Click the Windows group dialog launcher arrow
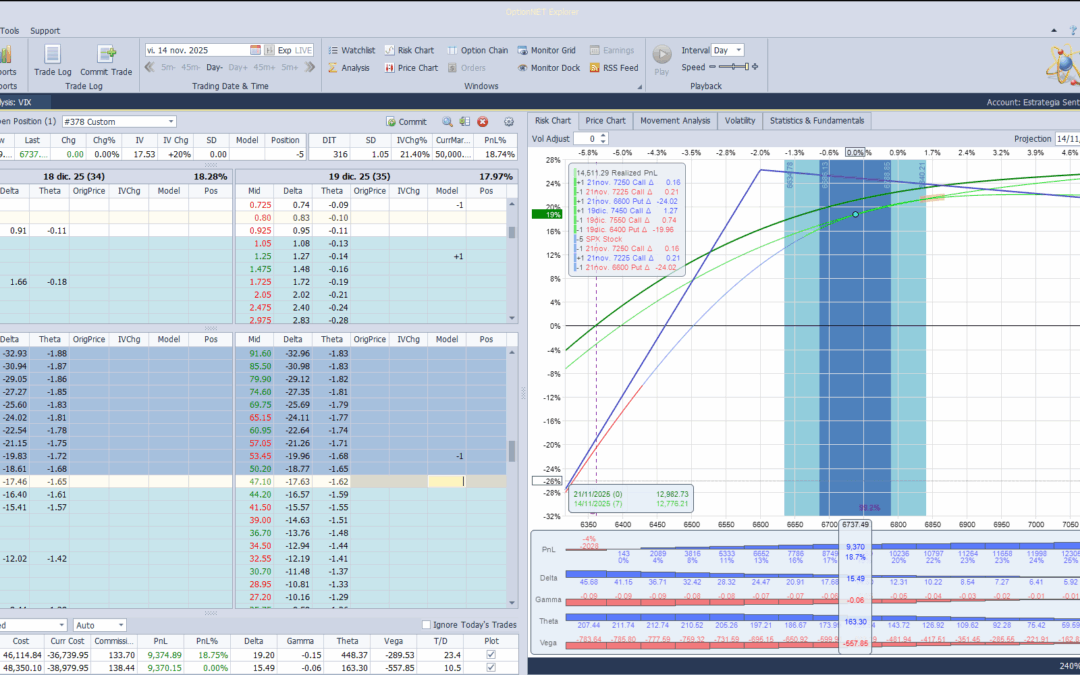This screenshot has width=1080, height=675. point(640,87)
